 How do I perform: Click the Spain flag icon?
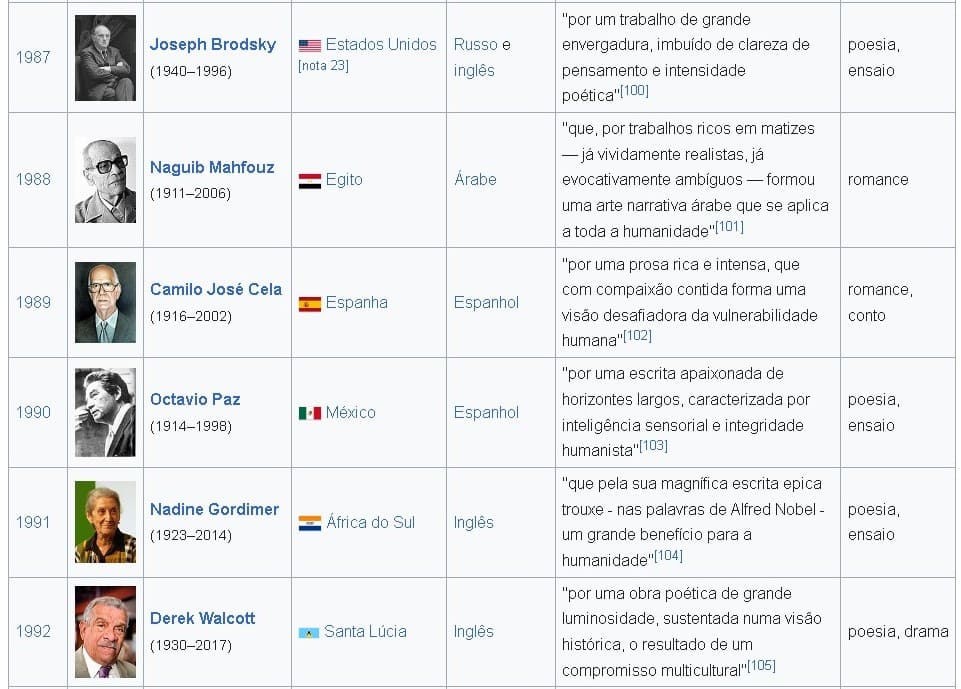click(310, 304)
